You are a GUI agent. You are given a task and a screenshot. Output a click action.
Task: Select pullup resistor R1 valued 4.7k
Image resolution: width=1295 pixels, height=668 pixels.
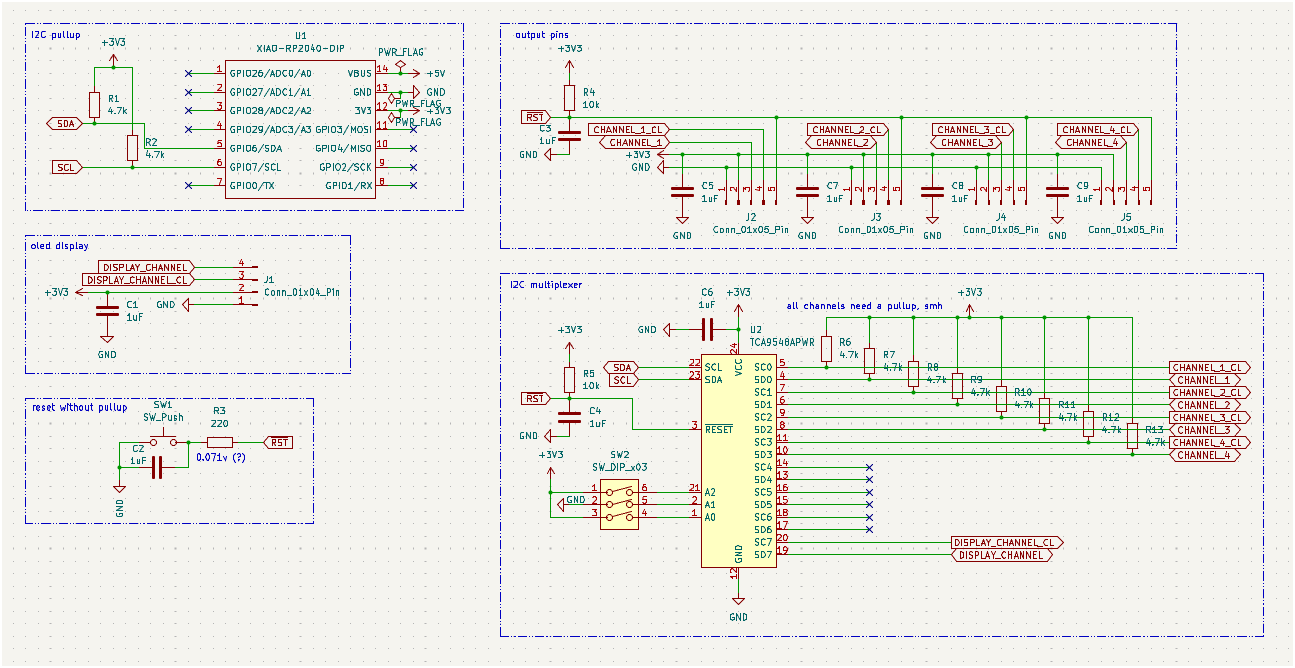[95, 104]
